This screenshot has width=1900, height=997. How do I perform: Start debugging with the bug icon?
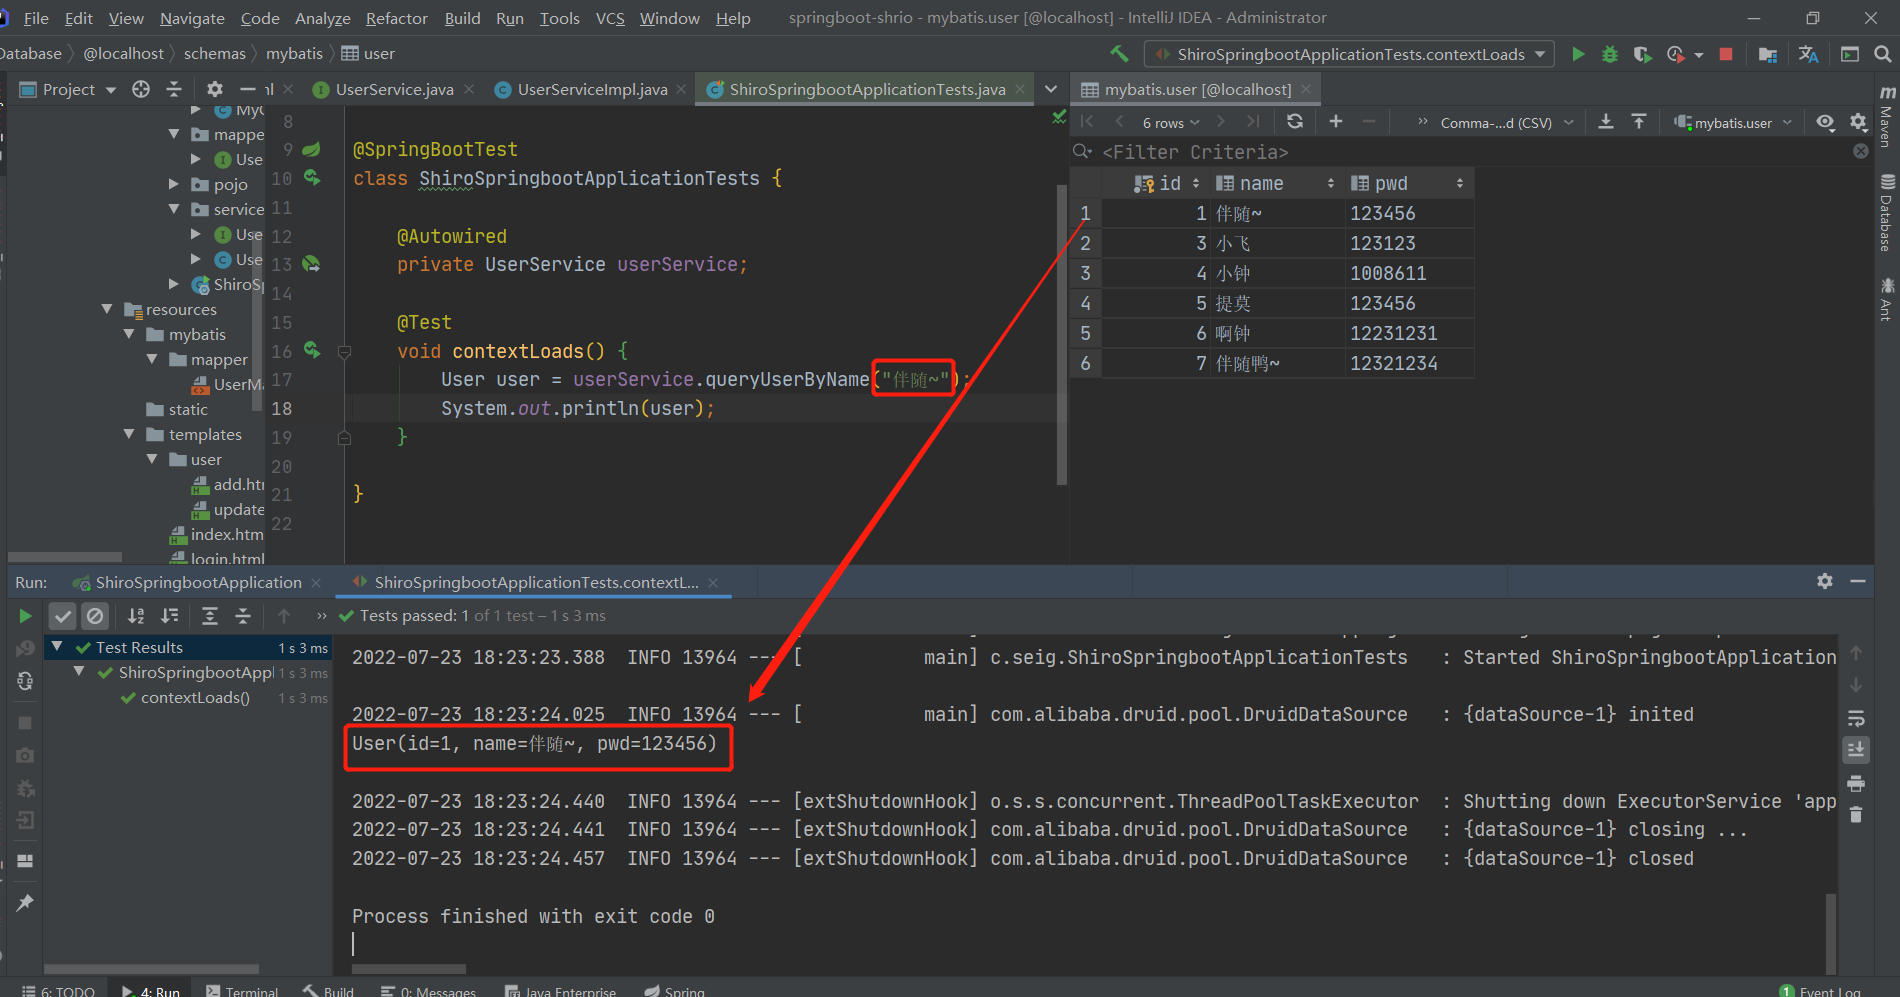(x=1610, y=54)
